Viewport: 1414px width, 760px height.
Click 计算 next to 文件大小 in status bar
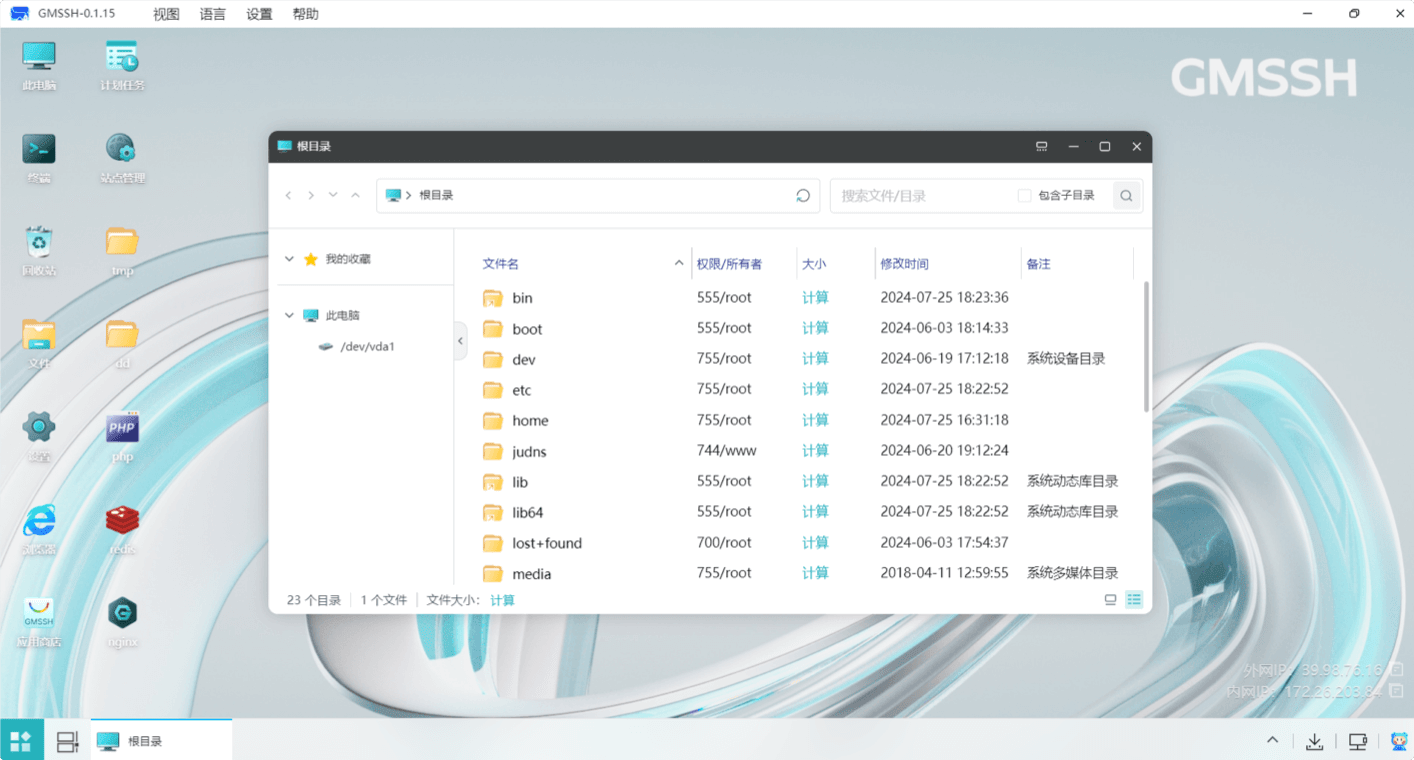pyautogui.click(x=502, y=600)
